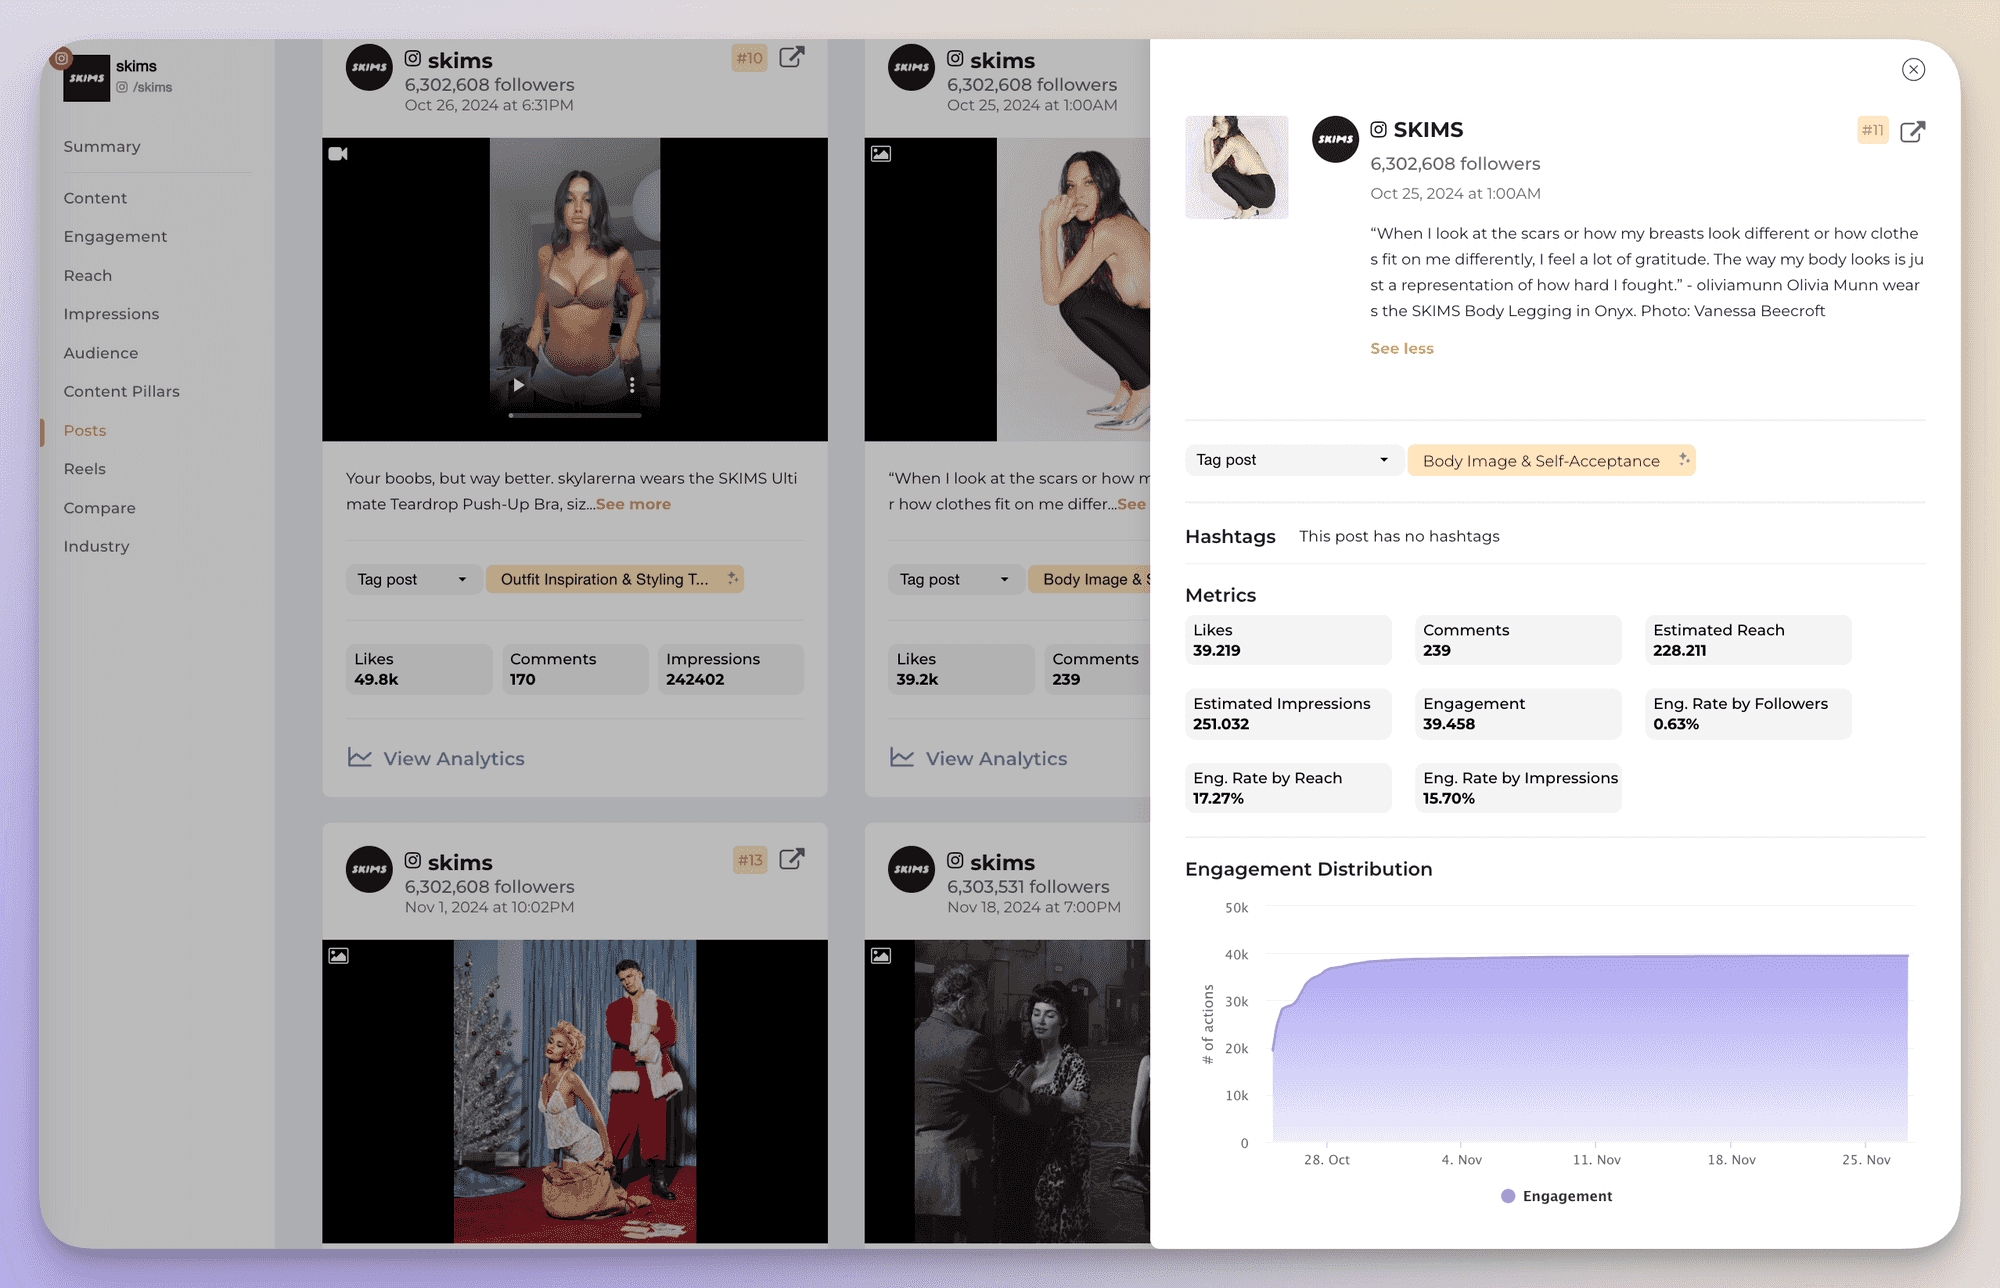2000x1288 pixels.
Task: Click Instagram badge on sidebar profile logo
Action: pos(62,59)
